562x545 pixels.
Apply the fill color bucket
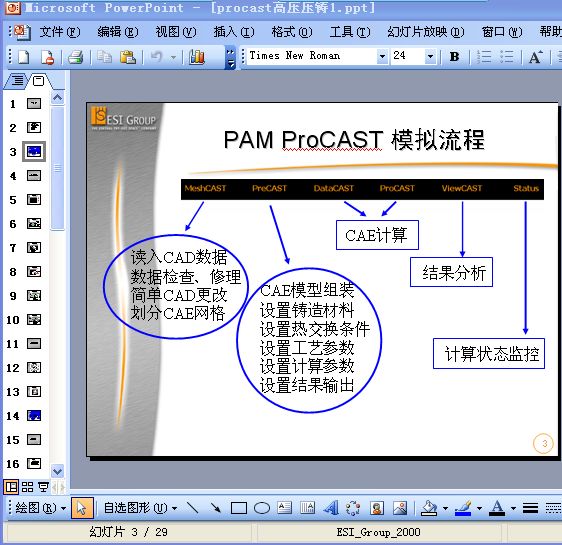tap(429, 508)
